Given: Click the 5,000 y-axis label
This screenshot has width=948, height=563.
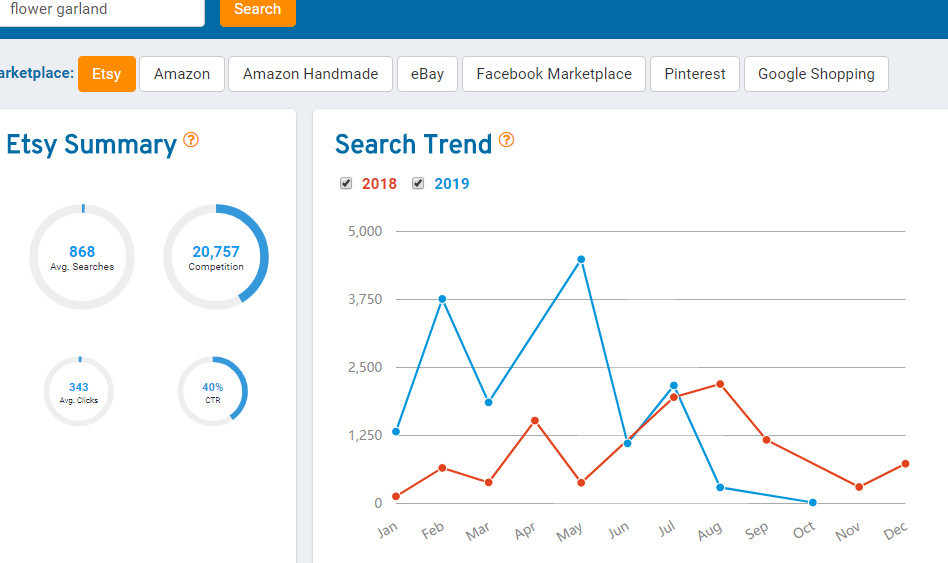Looking at the screenshot, I should 365,231.
